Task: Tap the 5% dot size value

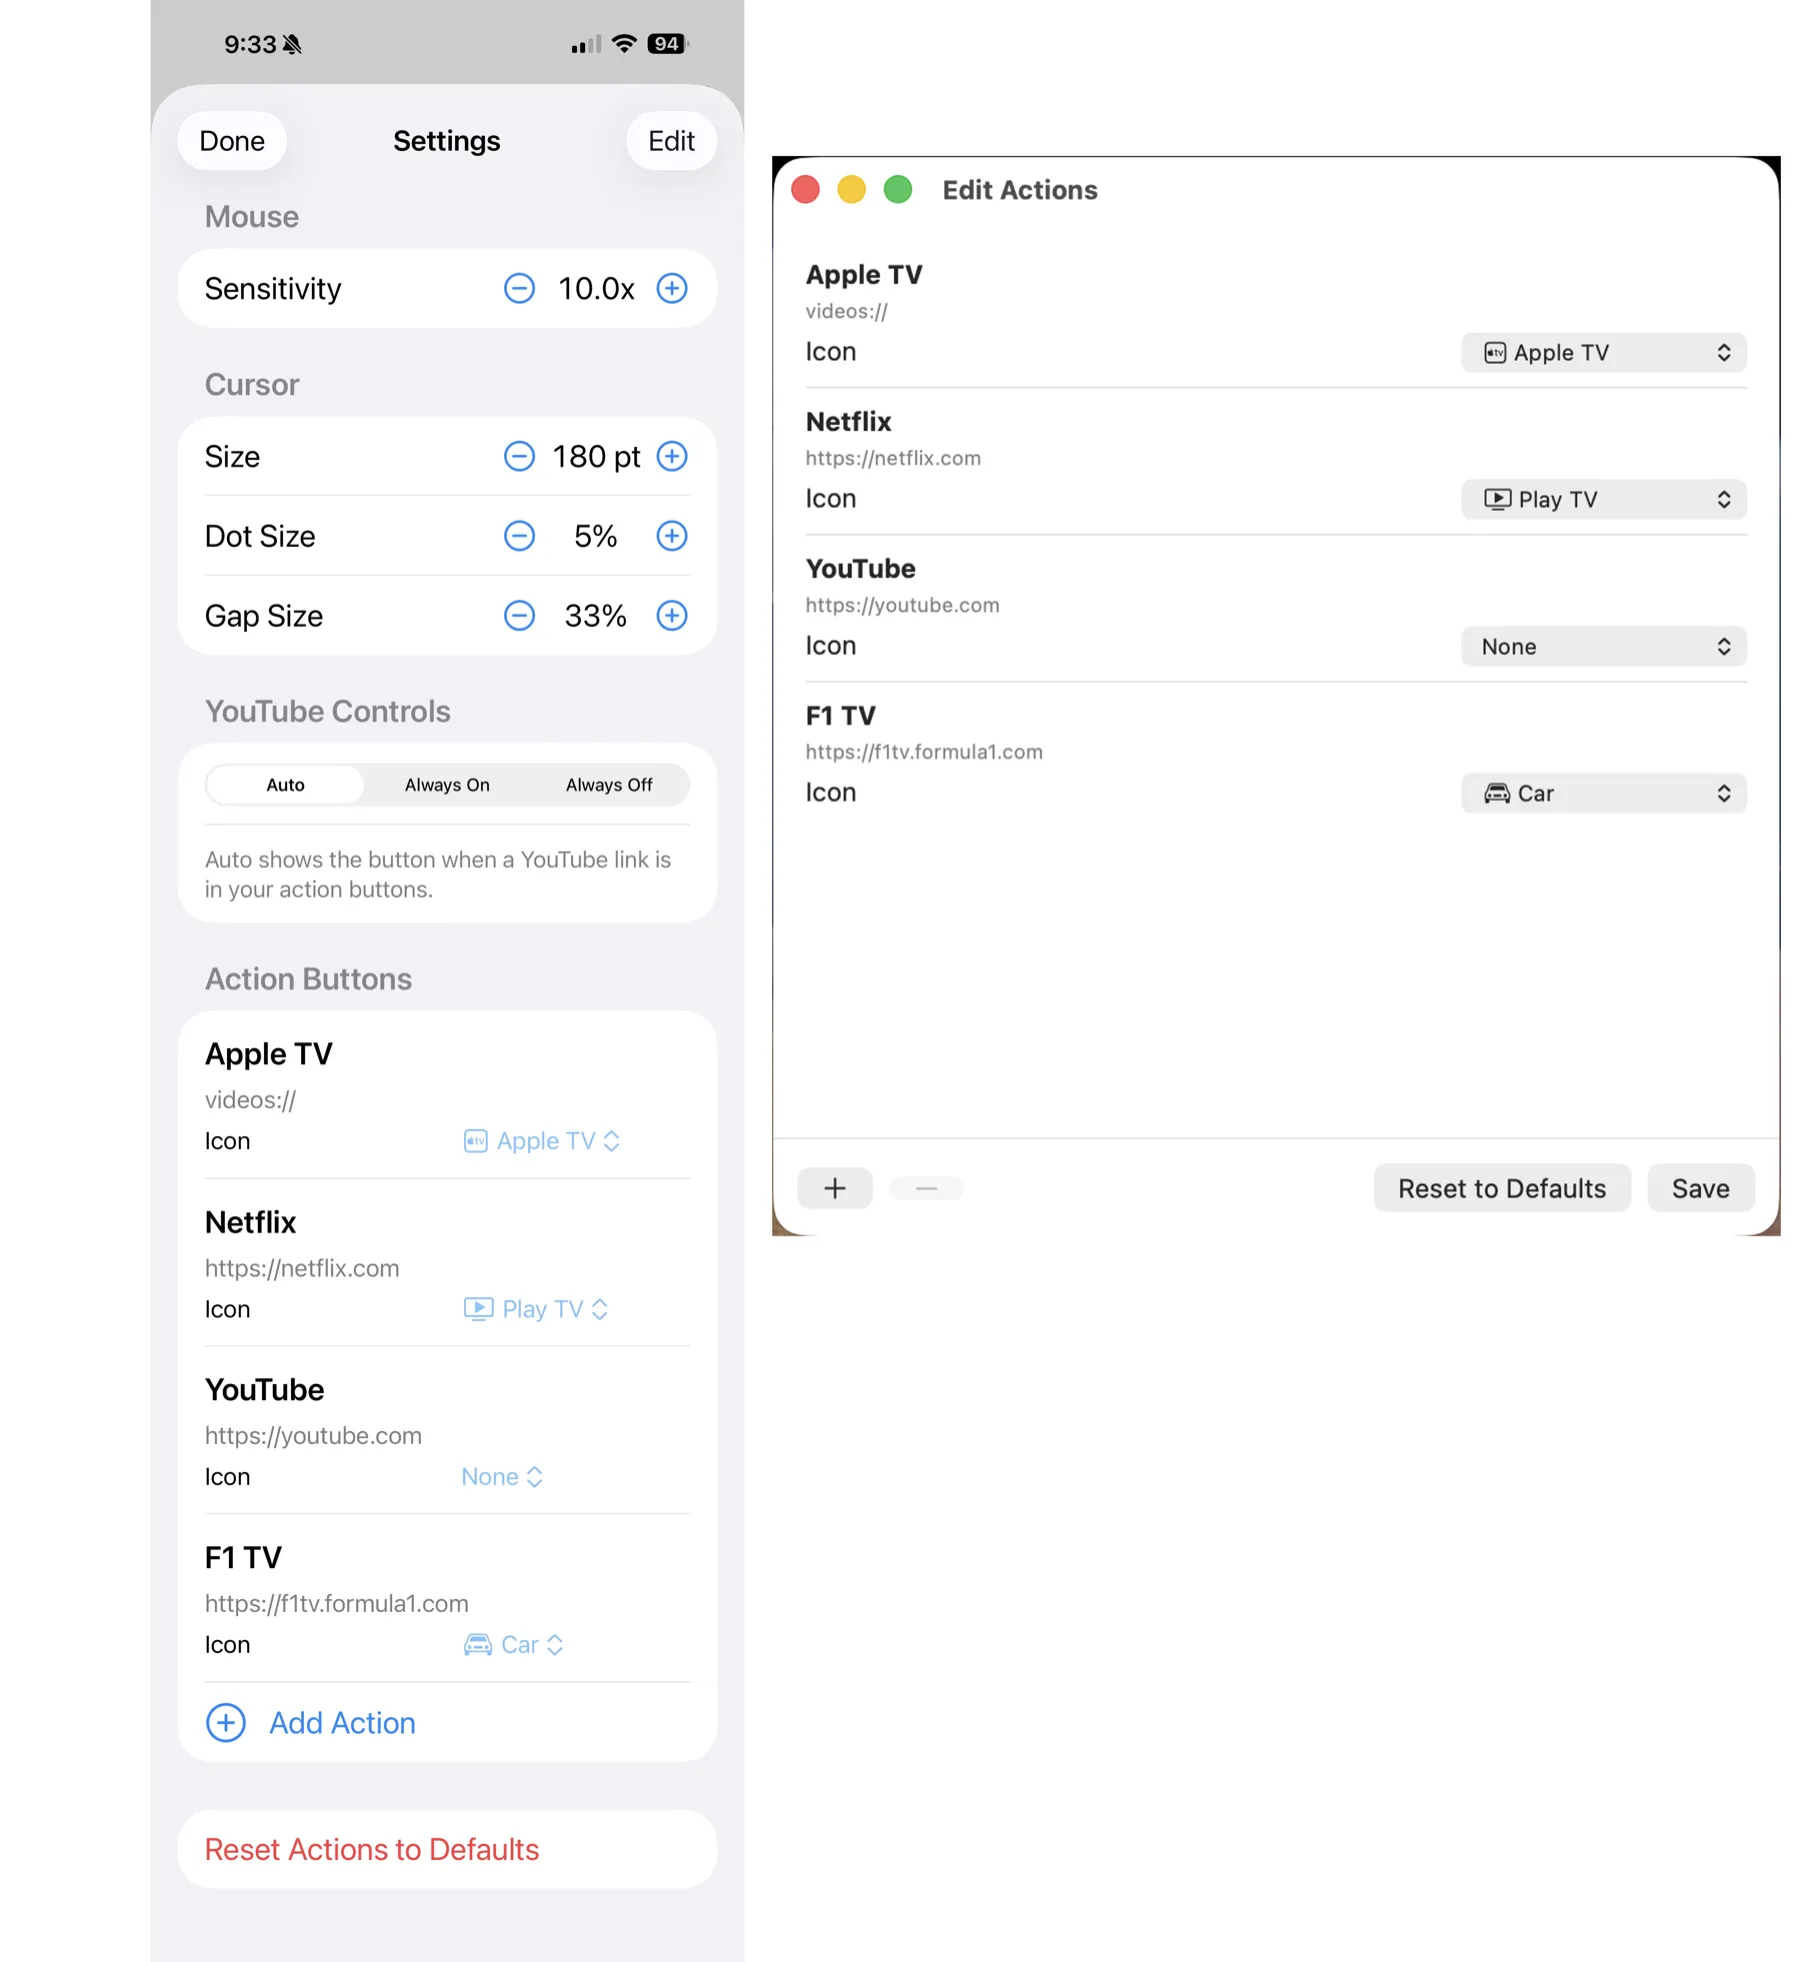Action: click(596, 536)
